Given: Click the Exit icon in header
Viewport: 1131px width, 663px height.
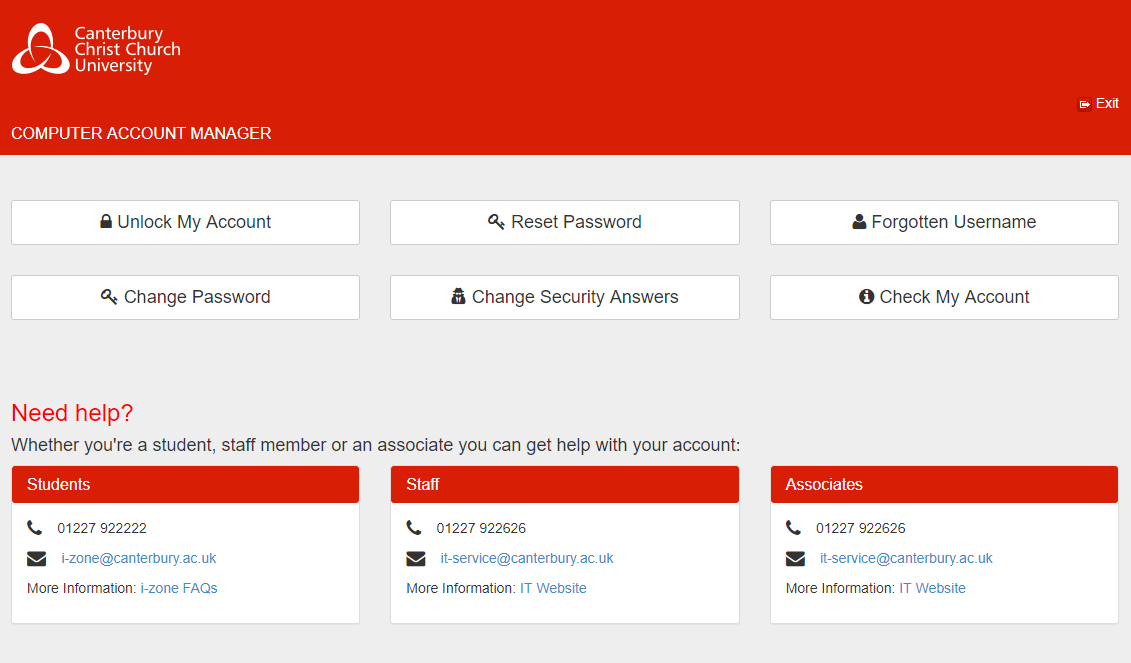Looking at the screenshot, I should (1084, 104).
